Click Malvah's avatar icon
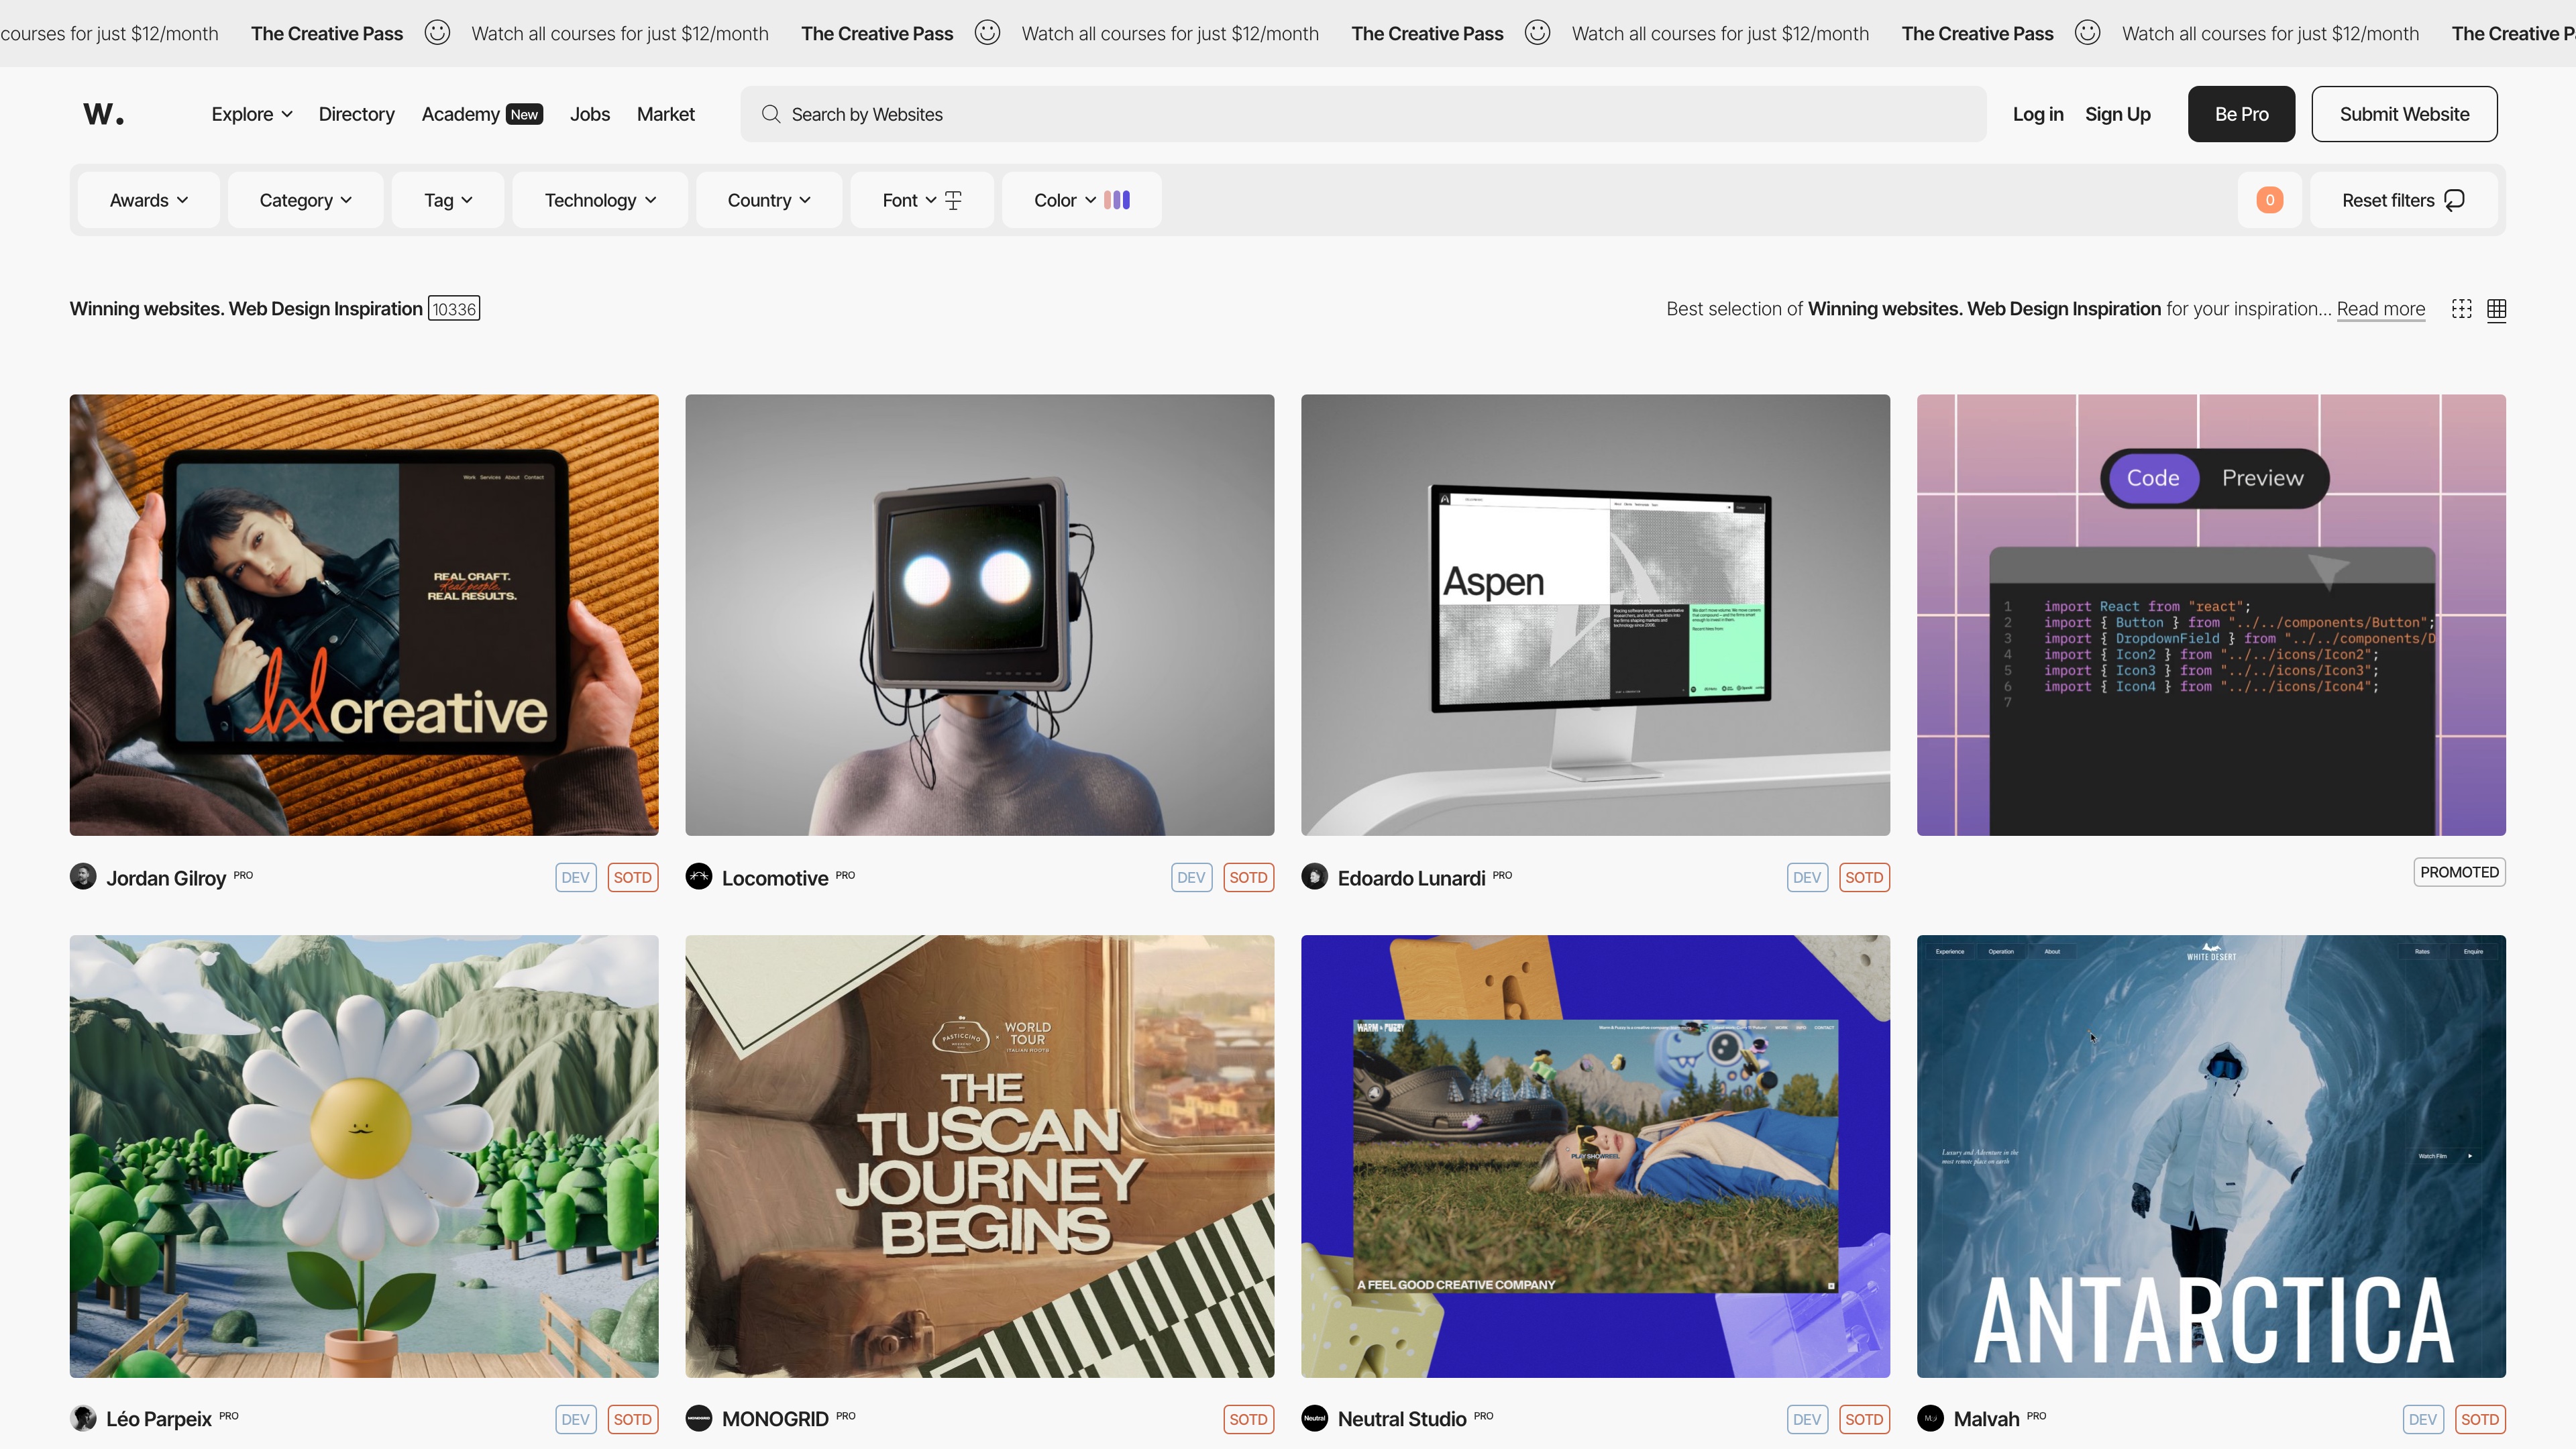 1931,1418
